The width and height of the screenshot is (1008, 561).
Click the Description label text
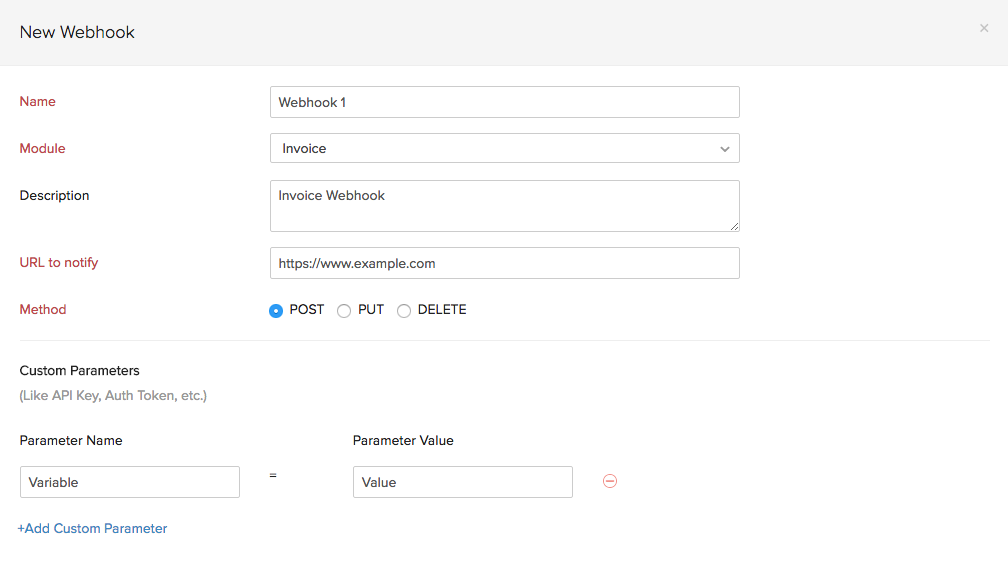pos(55,195)
